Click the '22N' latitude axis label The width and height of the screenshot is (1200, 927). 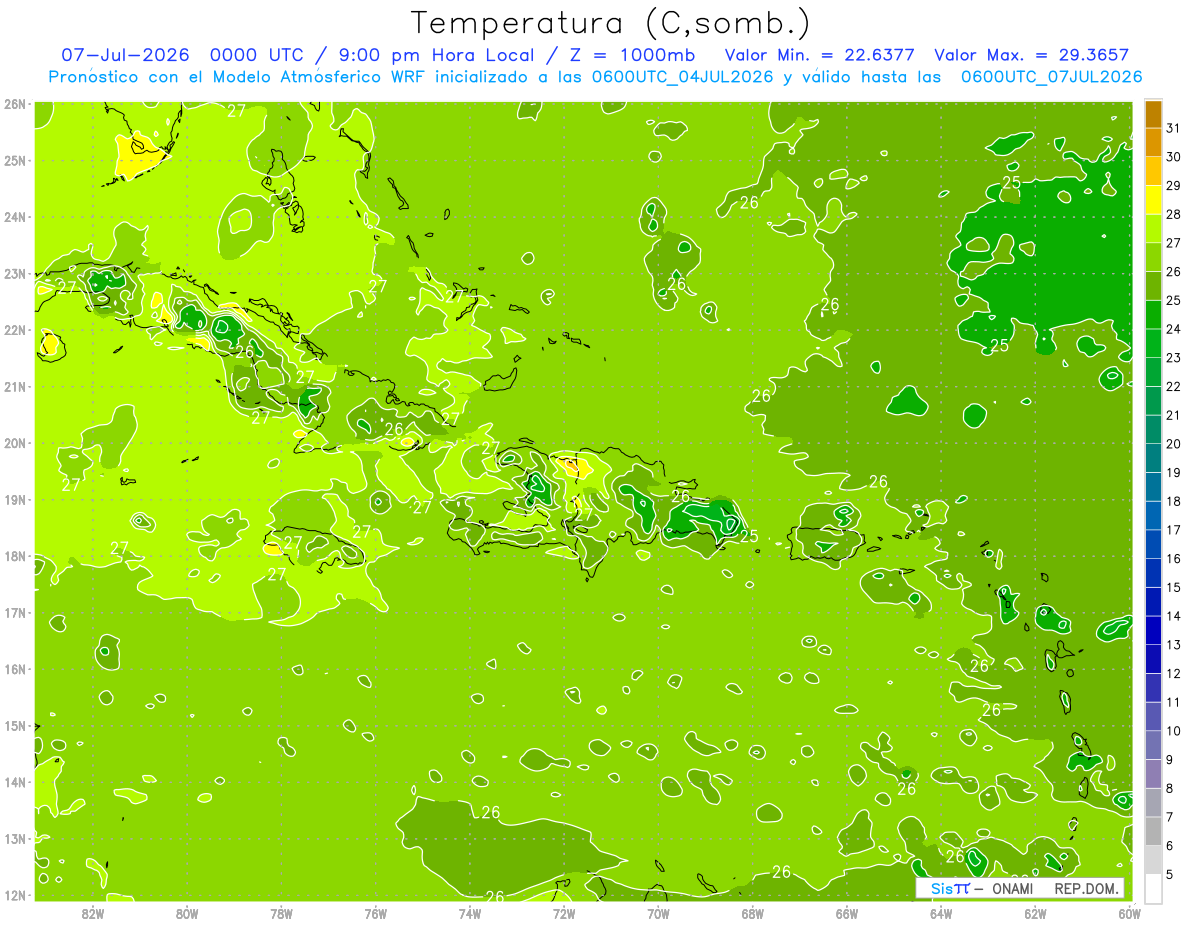point(15,330)
